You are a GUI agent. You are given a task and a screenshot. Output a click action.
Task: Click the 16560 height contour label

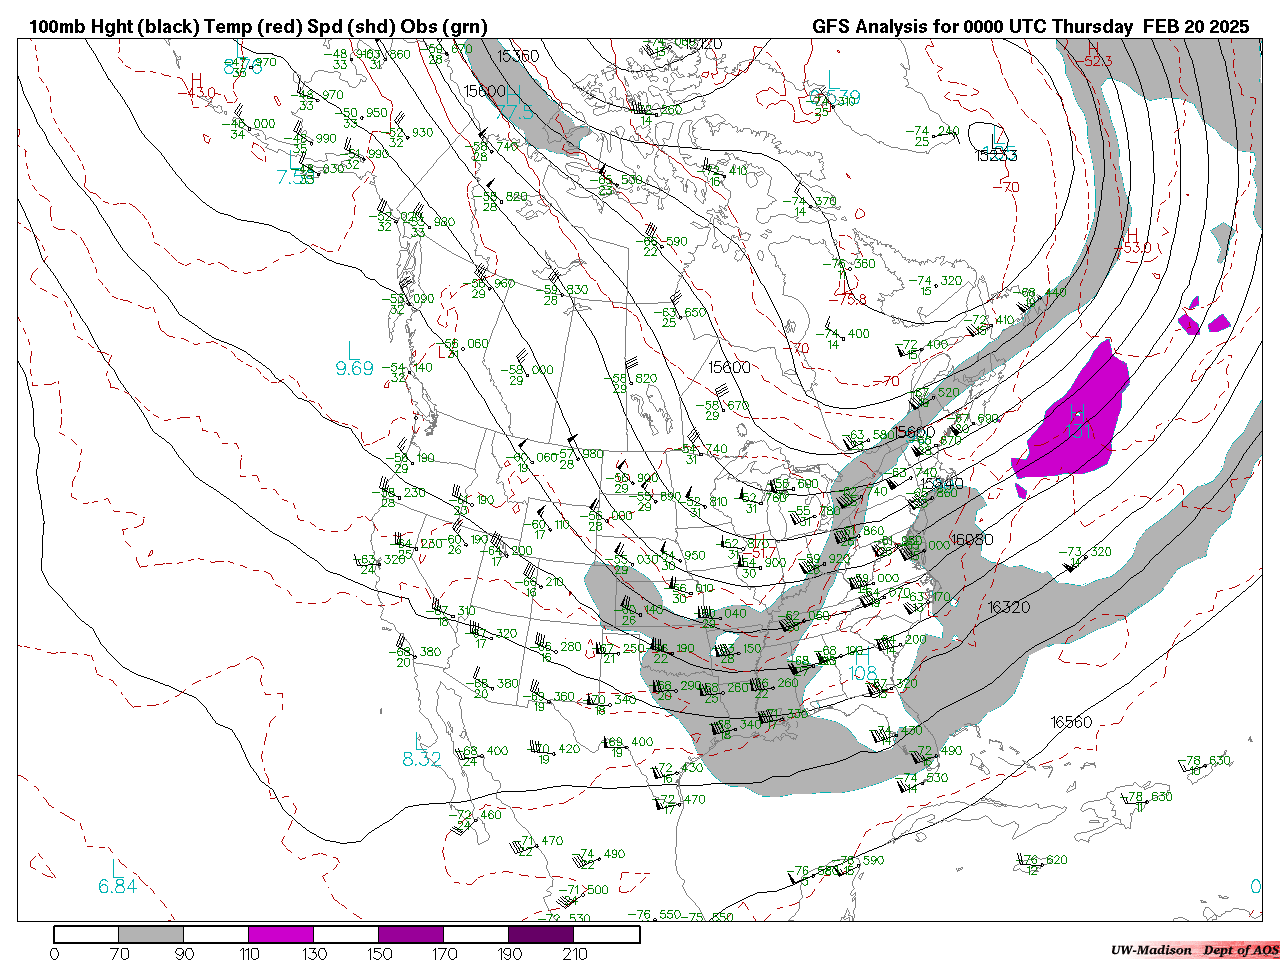click(x=1071, y=722)
